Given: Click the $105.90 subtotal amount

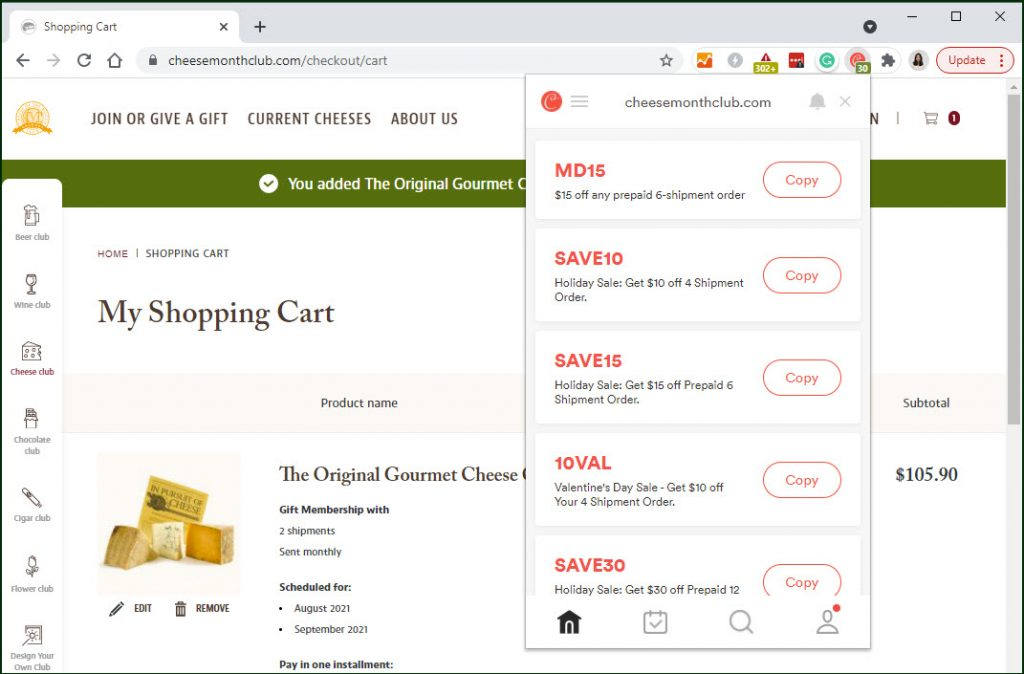Looking at the screenshot, I should tap(926, 475).
